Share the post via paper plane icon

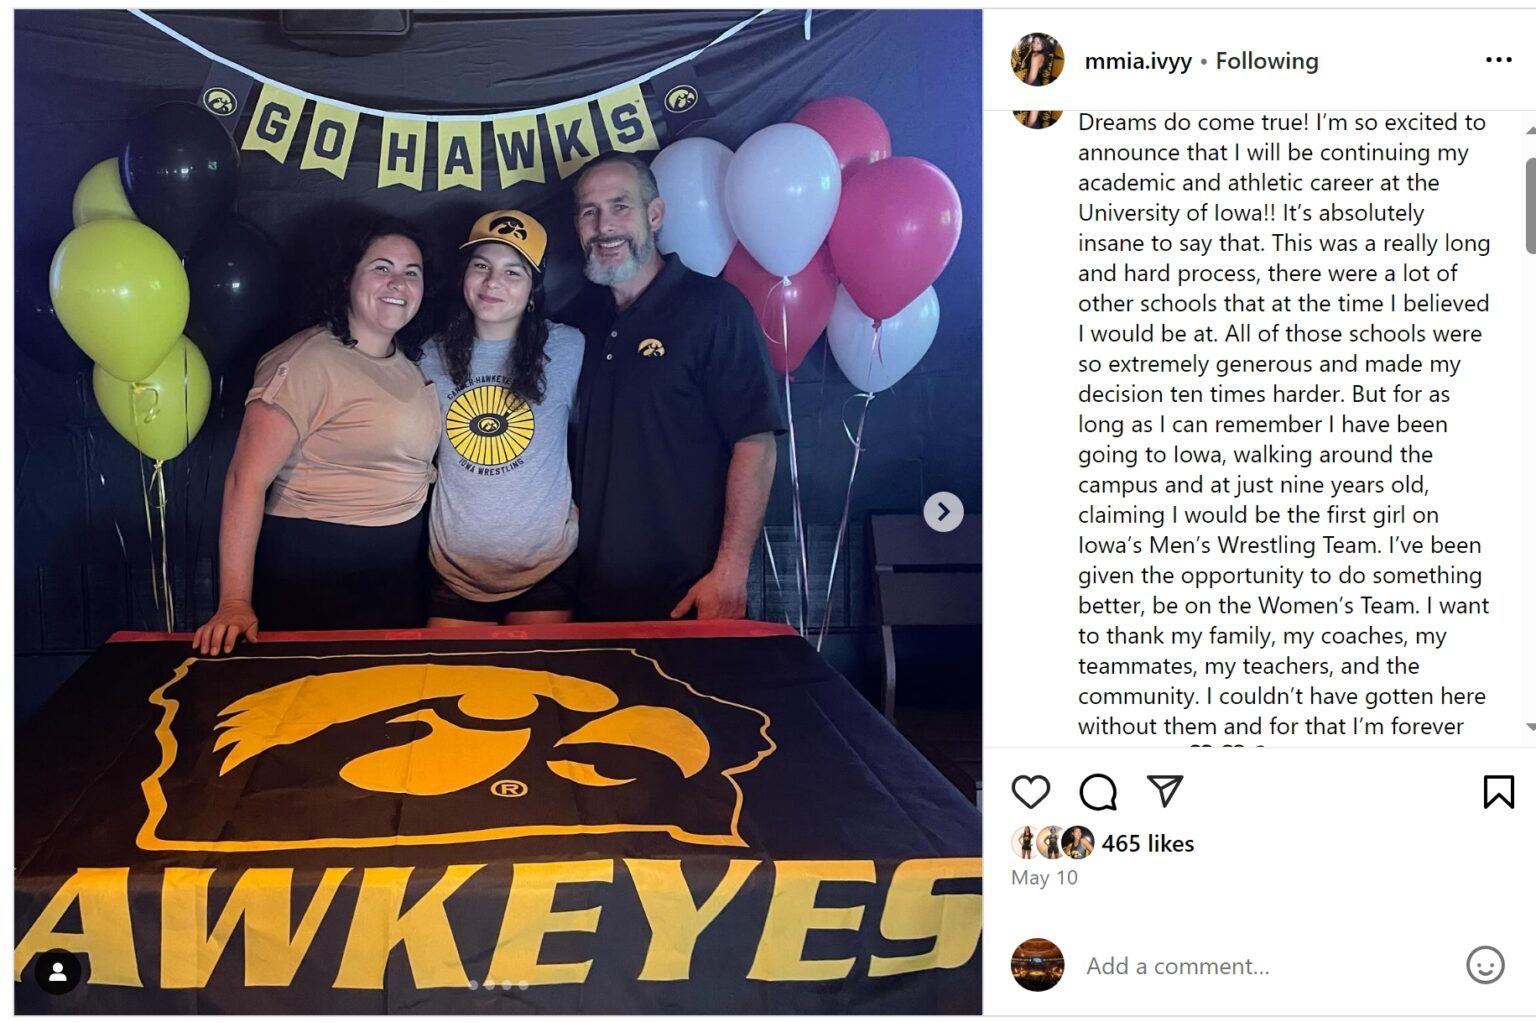(1165, 791)
